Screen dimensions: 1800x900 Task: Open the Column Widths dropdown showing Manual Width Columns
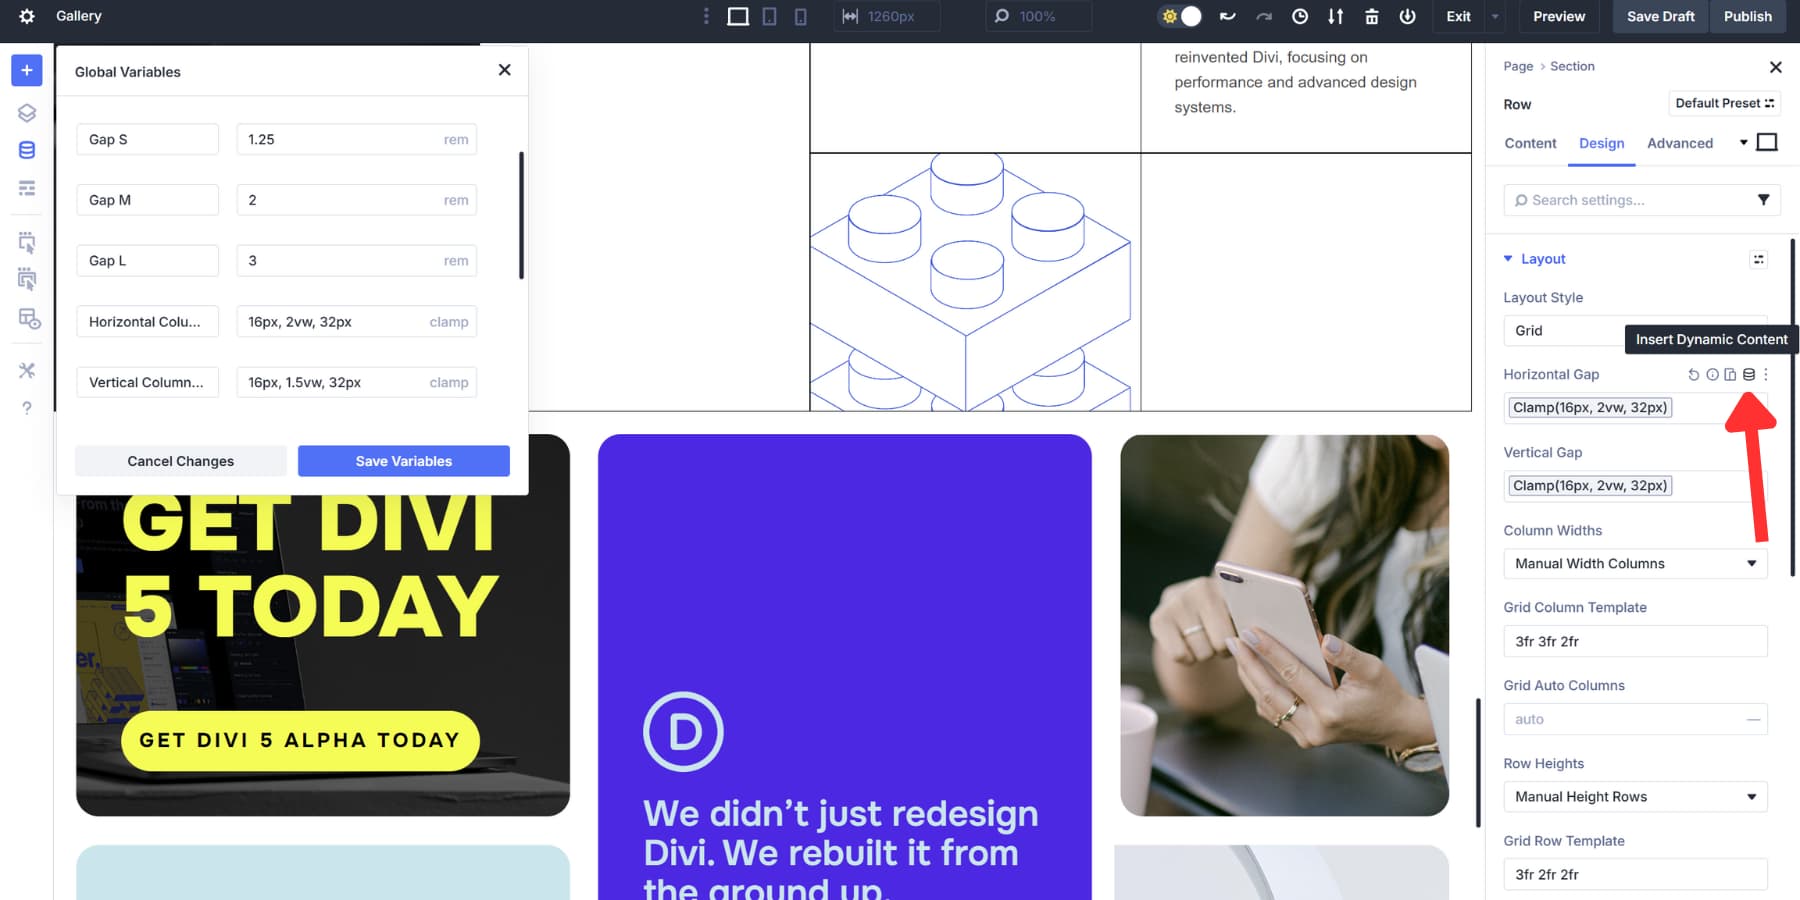[1635, 563]
